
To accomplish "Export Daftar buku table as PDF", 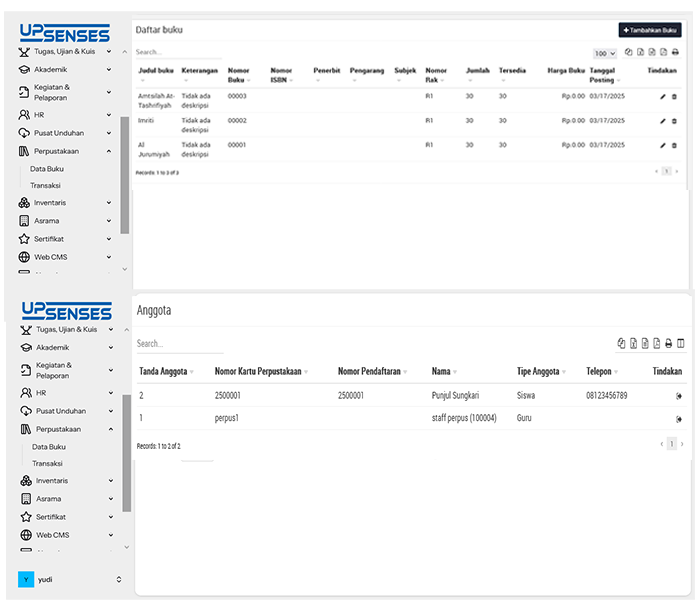I will point(663,52).
